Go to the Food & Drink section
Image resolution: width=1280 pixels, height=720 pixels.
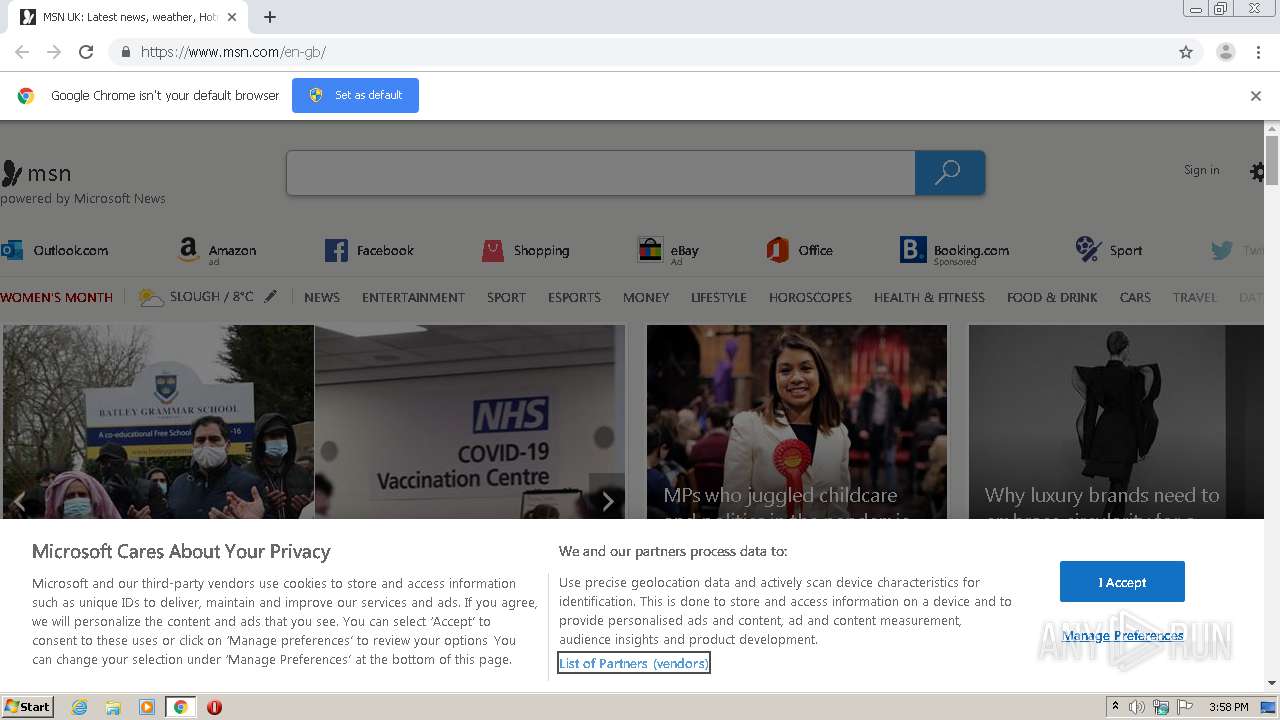coord(1052,297)
